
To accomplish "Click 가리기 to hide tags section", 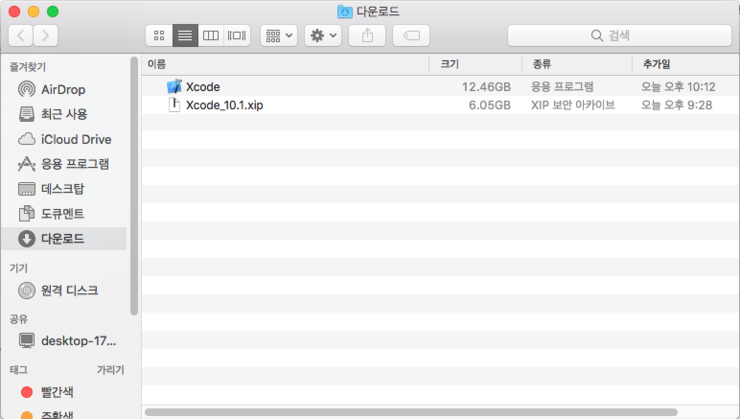I will click(x=109, y=369).
